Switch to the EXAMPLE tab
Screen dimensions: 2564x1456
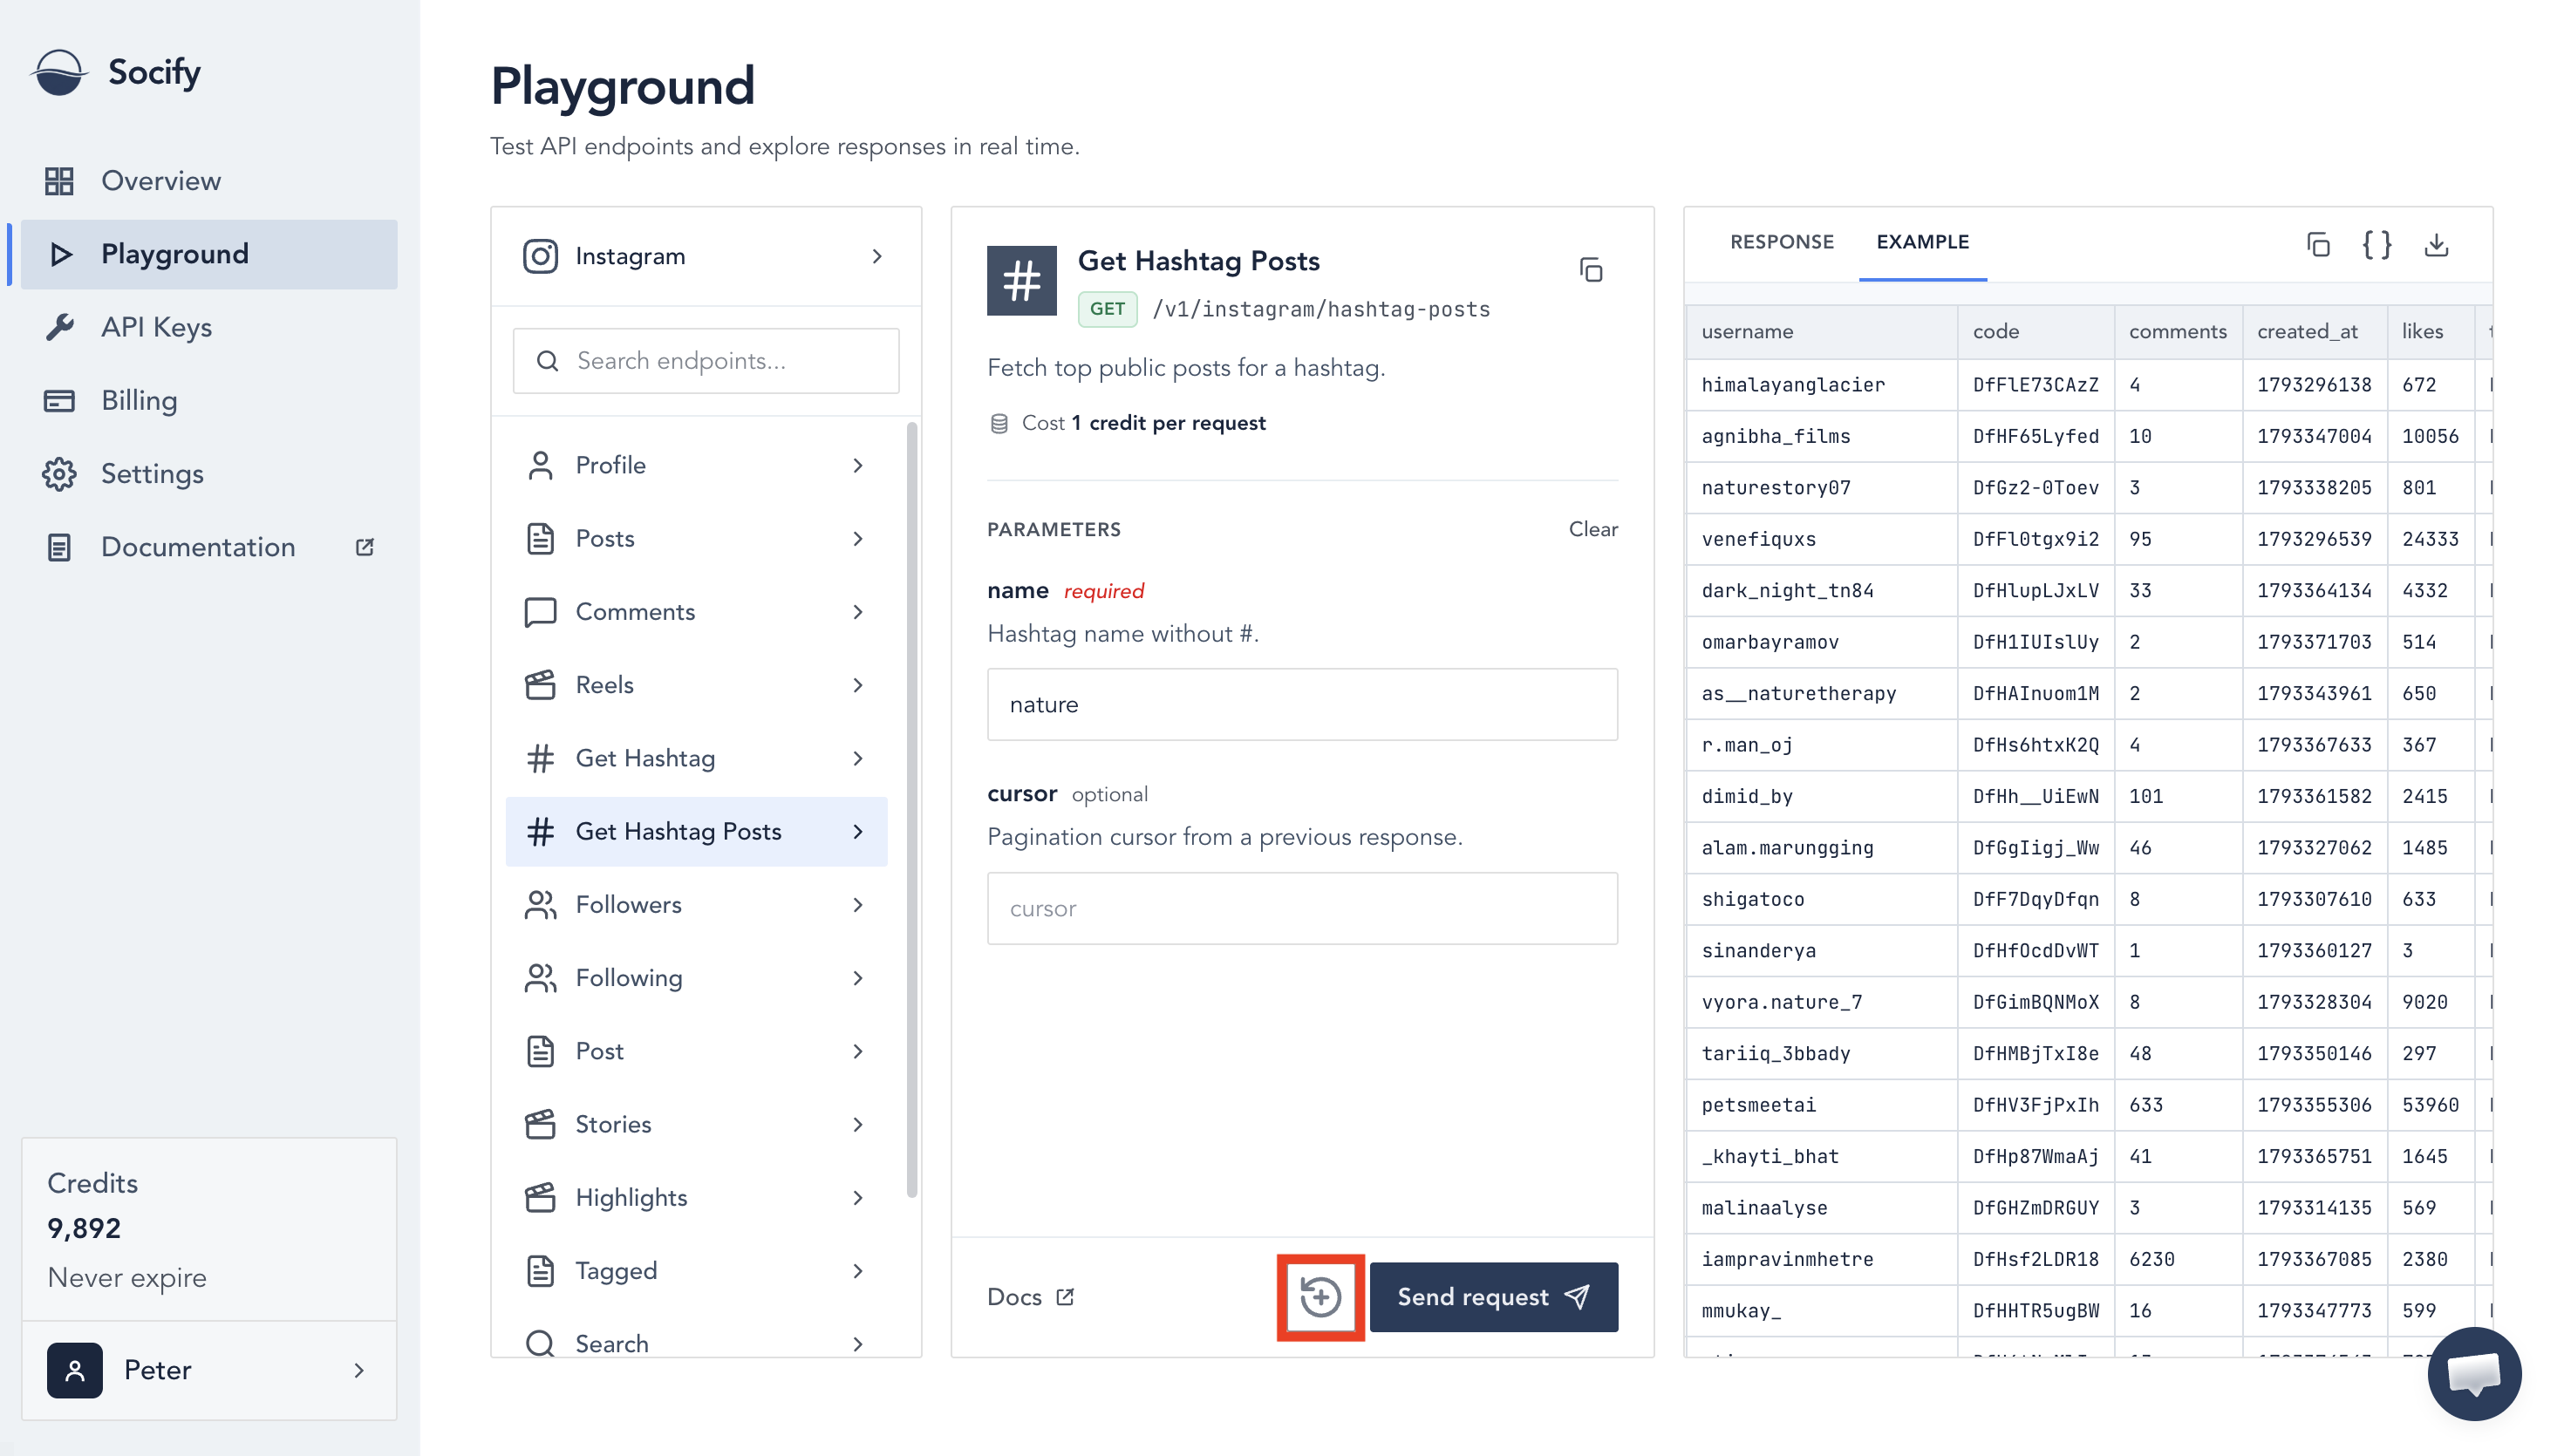tap(1922, 242)
